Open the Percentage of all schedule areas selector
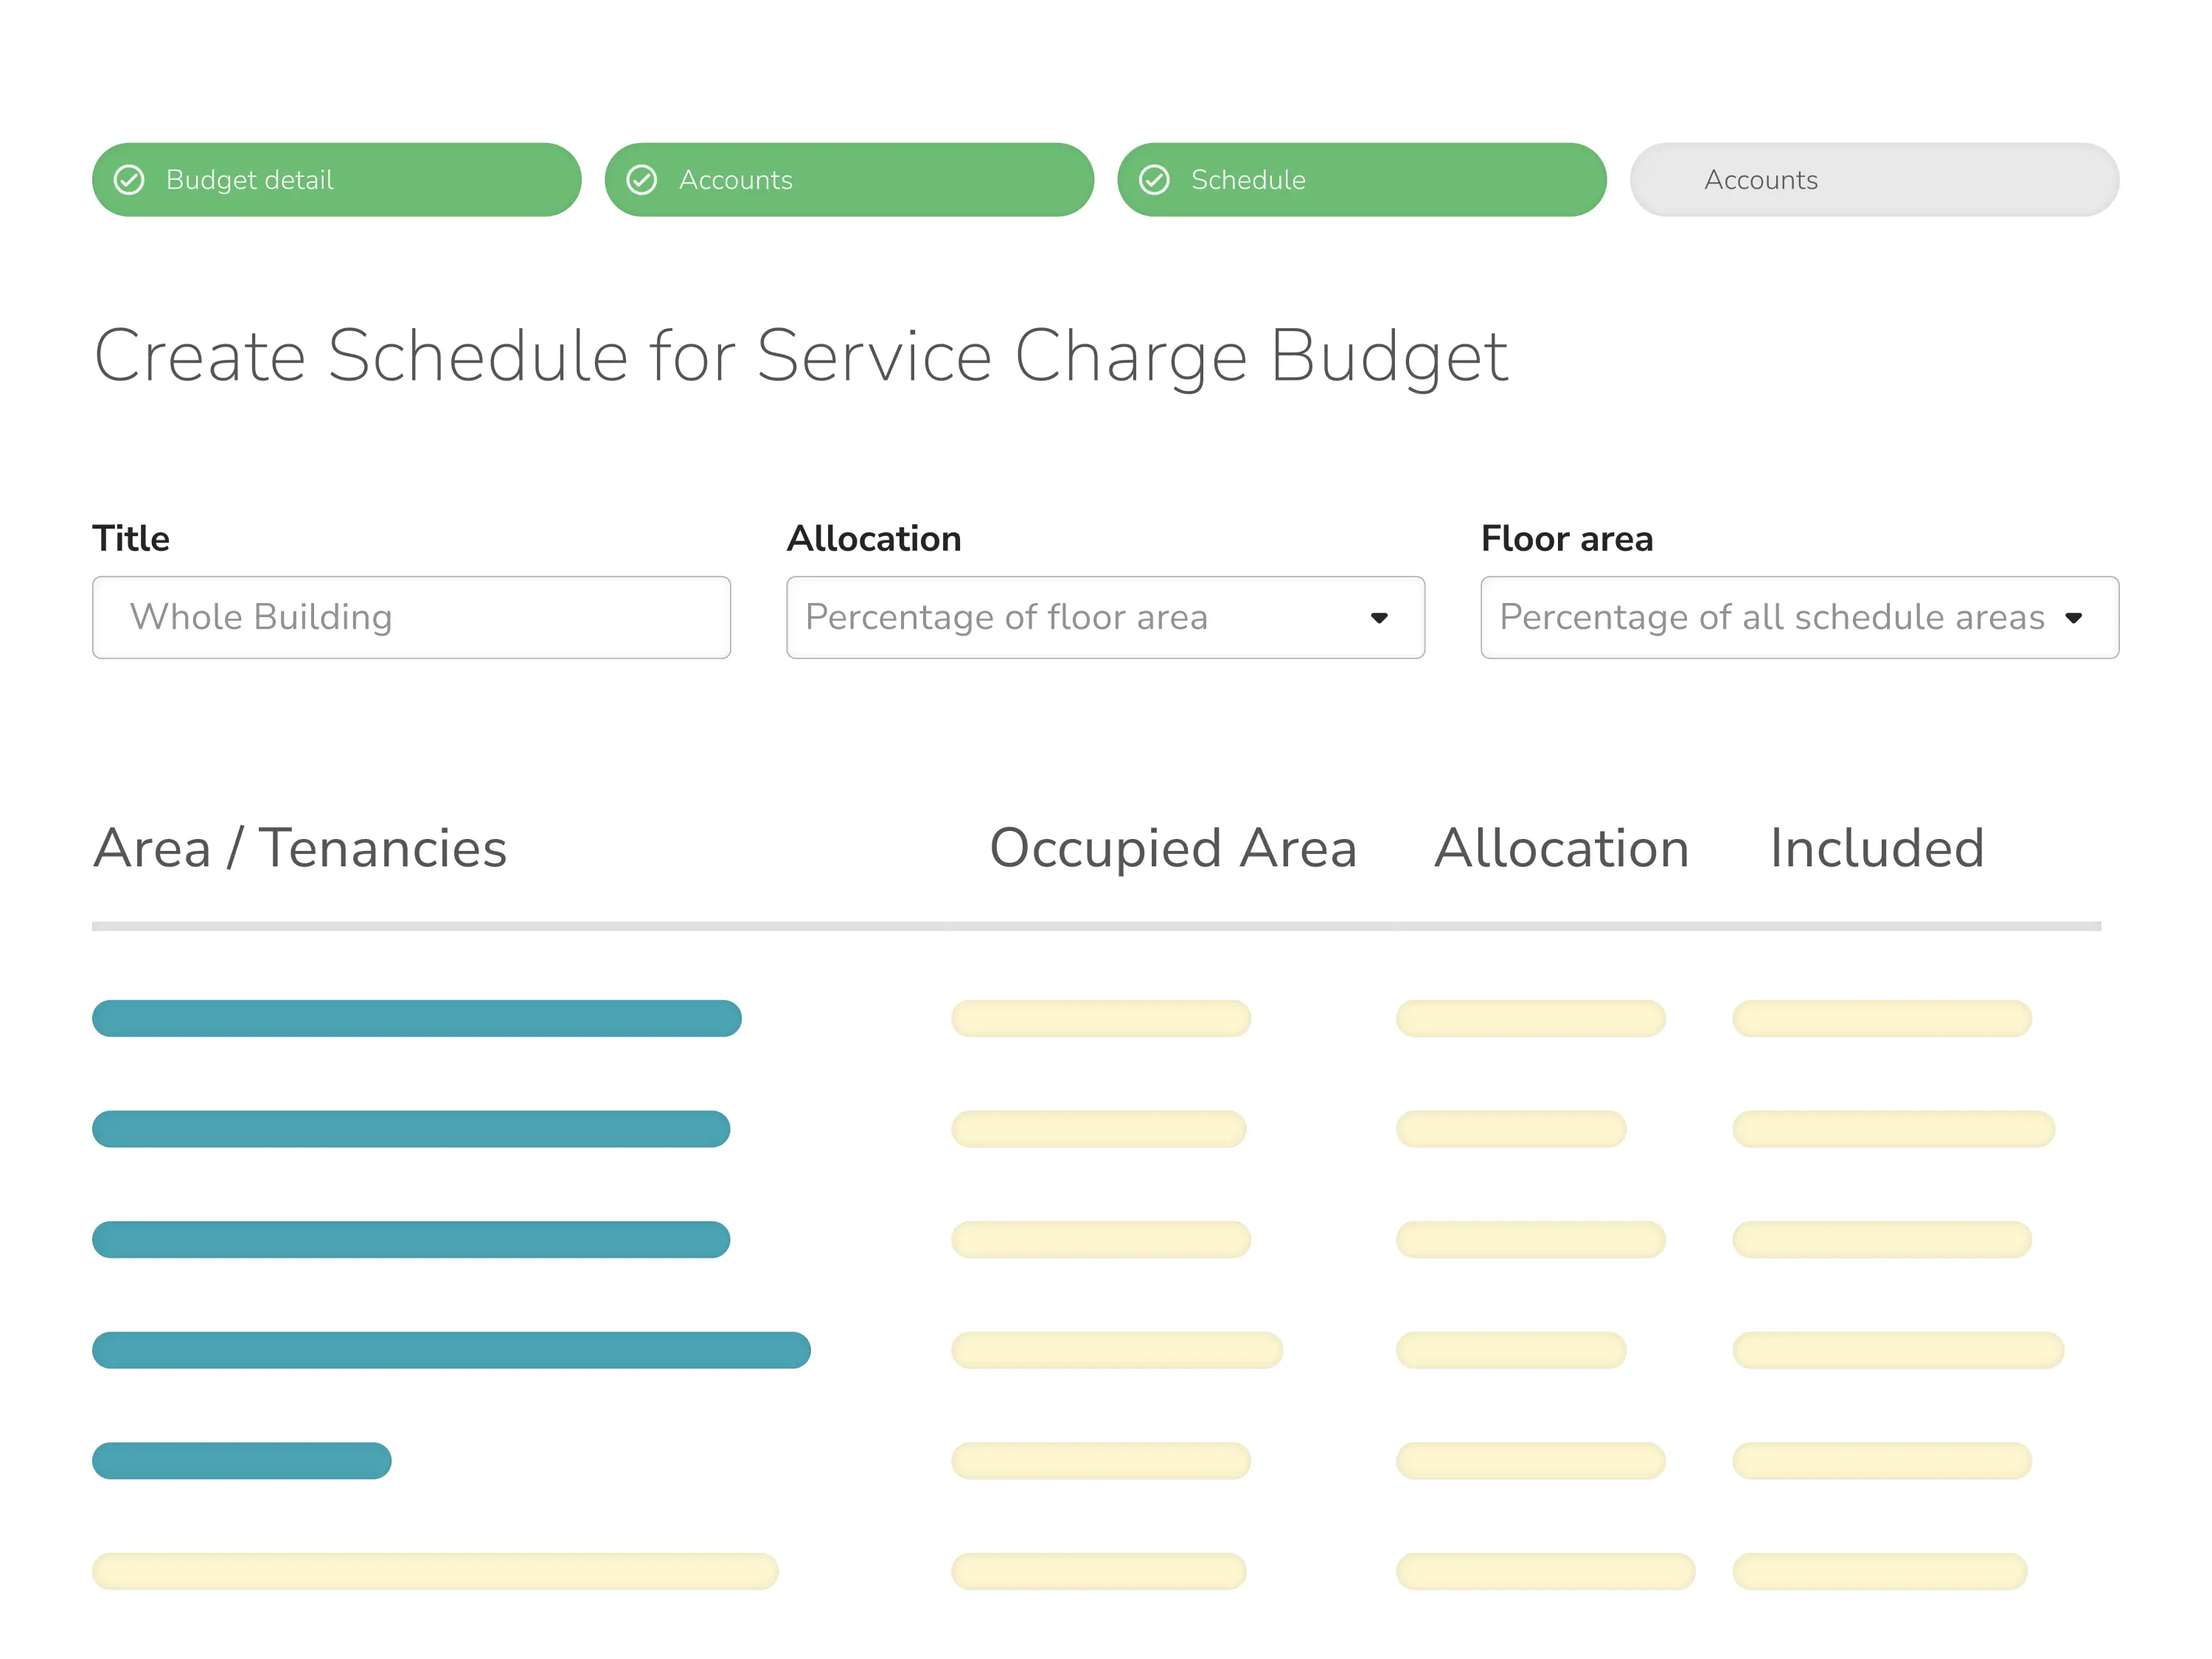 click(1798, 618)
